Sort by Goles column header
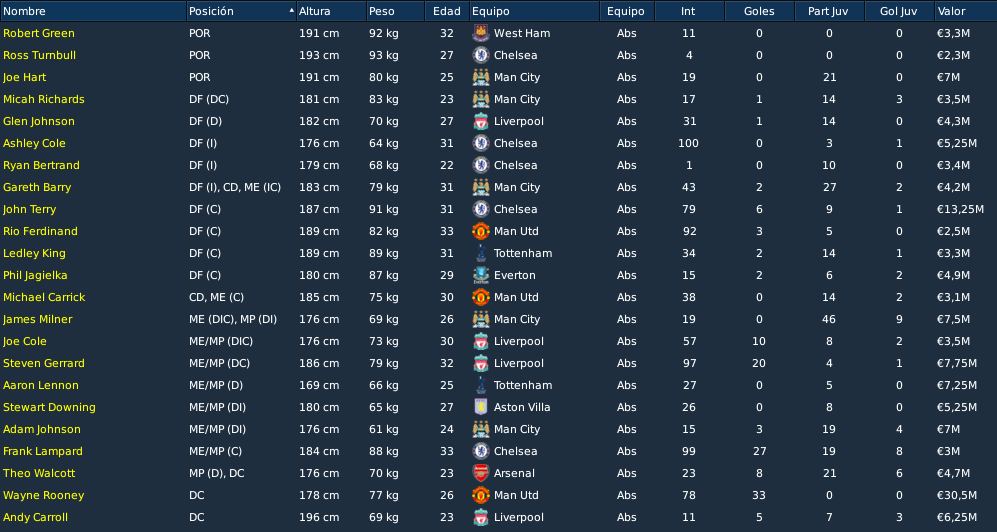The width and height of the screenshot is (997, 532). pos(759,11)
